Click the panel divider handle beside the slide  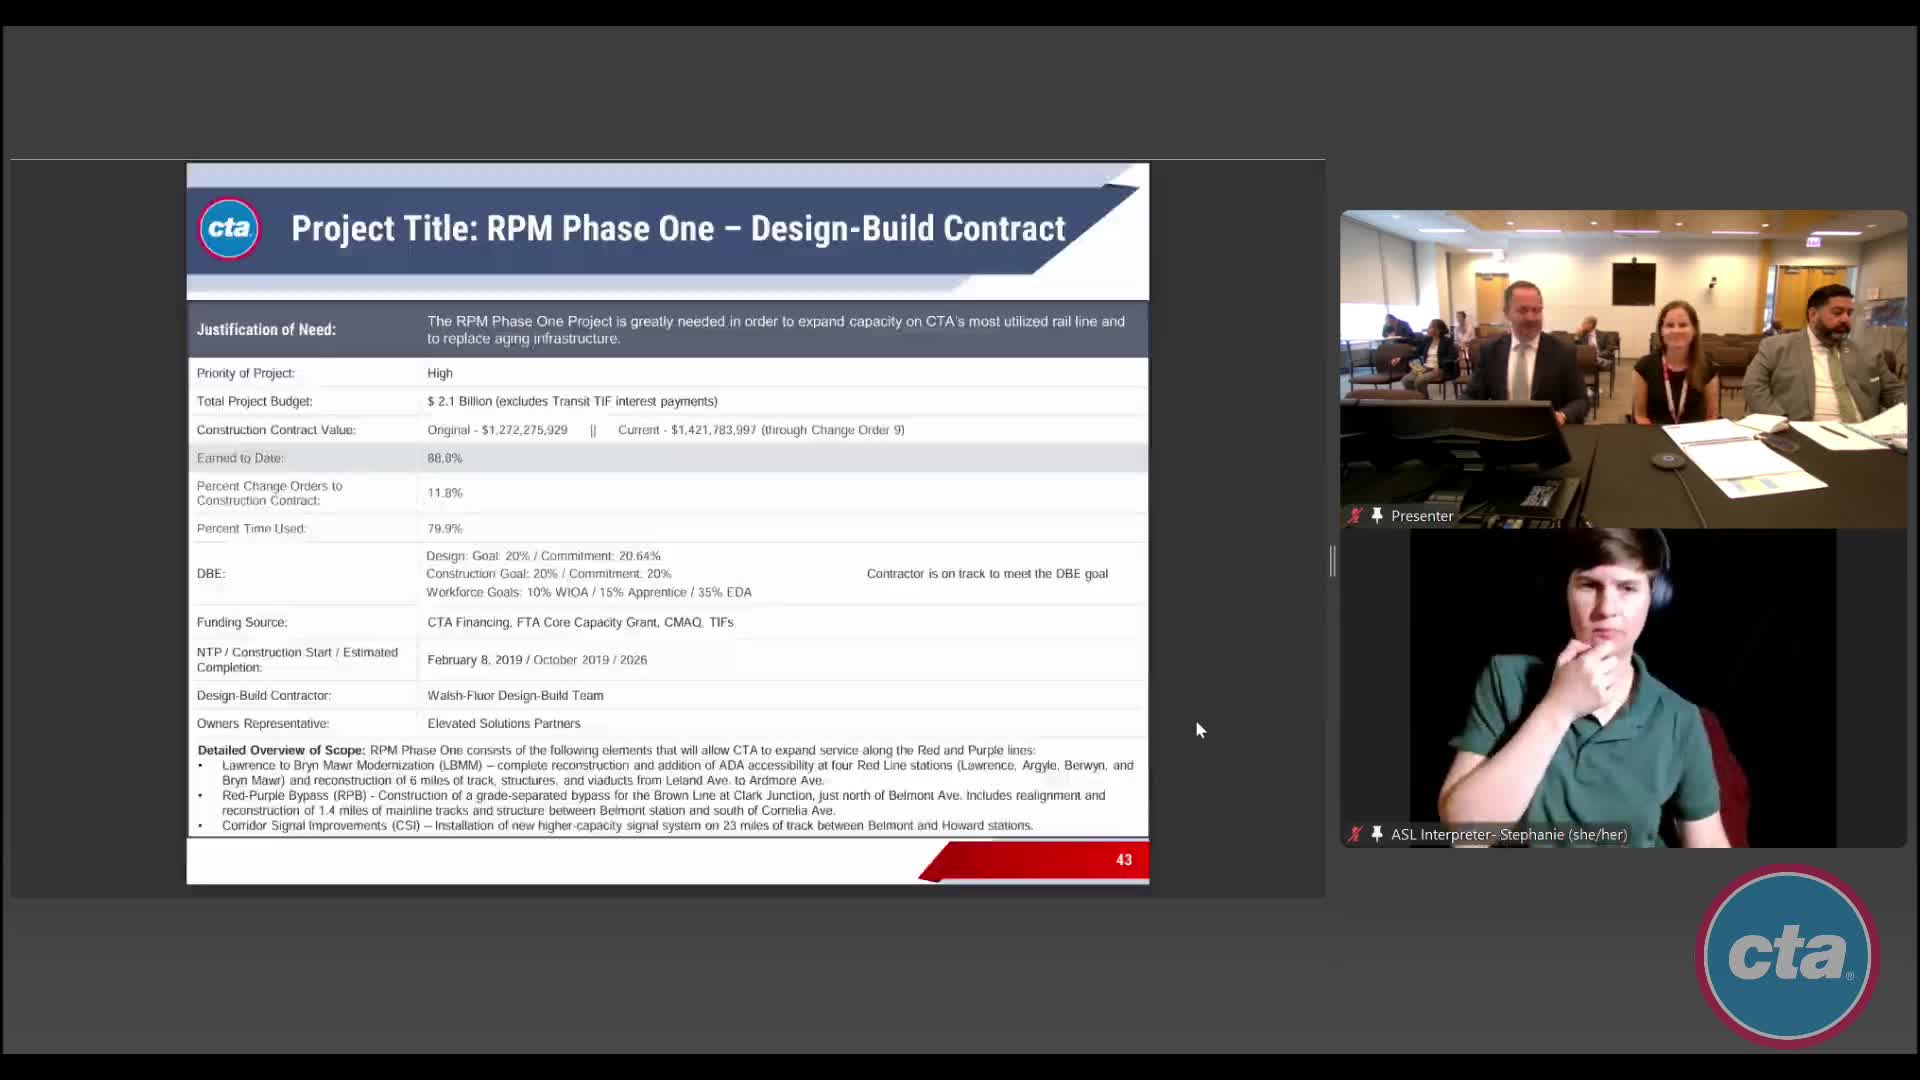point(1332,561)
